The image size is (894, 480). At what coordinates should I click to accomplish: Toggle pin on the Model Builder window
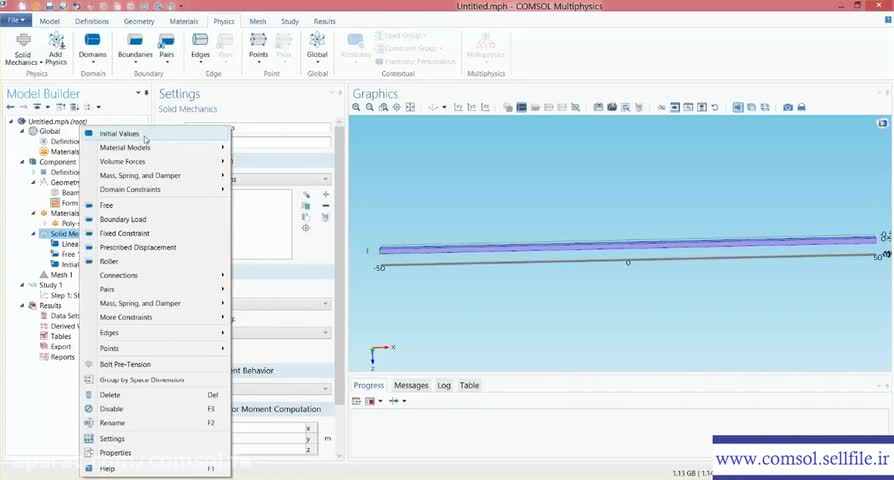pos(147,92)
